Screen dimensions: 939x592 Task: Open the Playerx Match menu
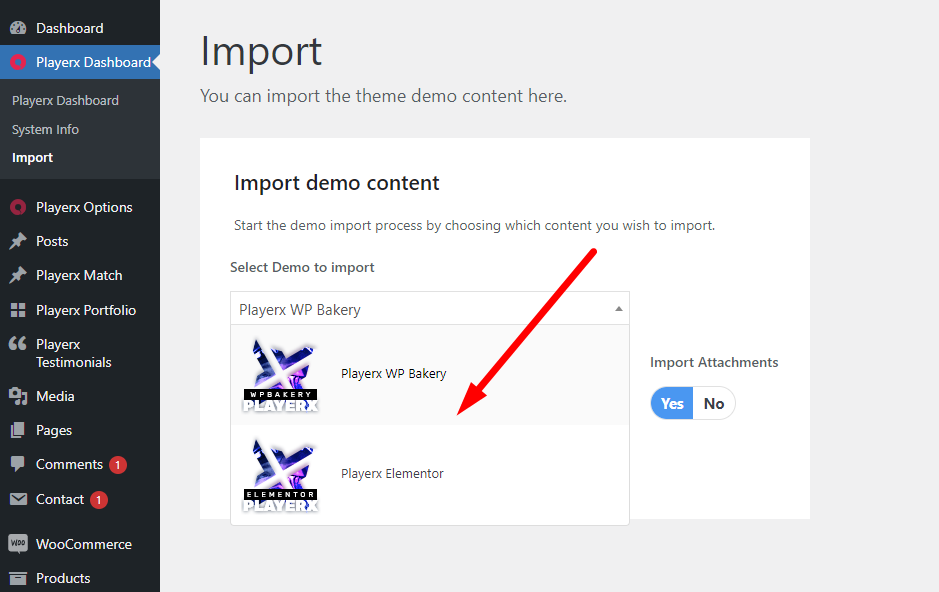coord(80,275)
